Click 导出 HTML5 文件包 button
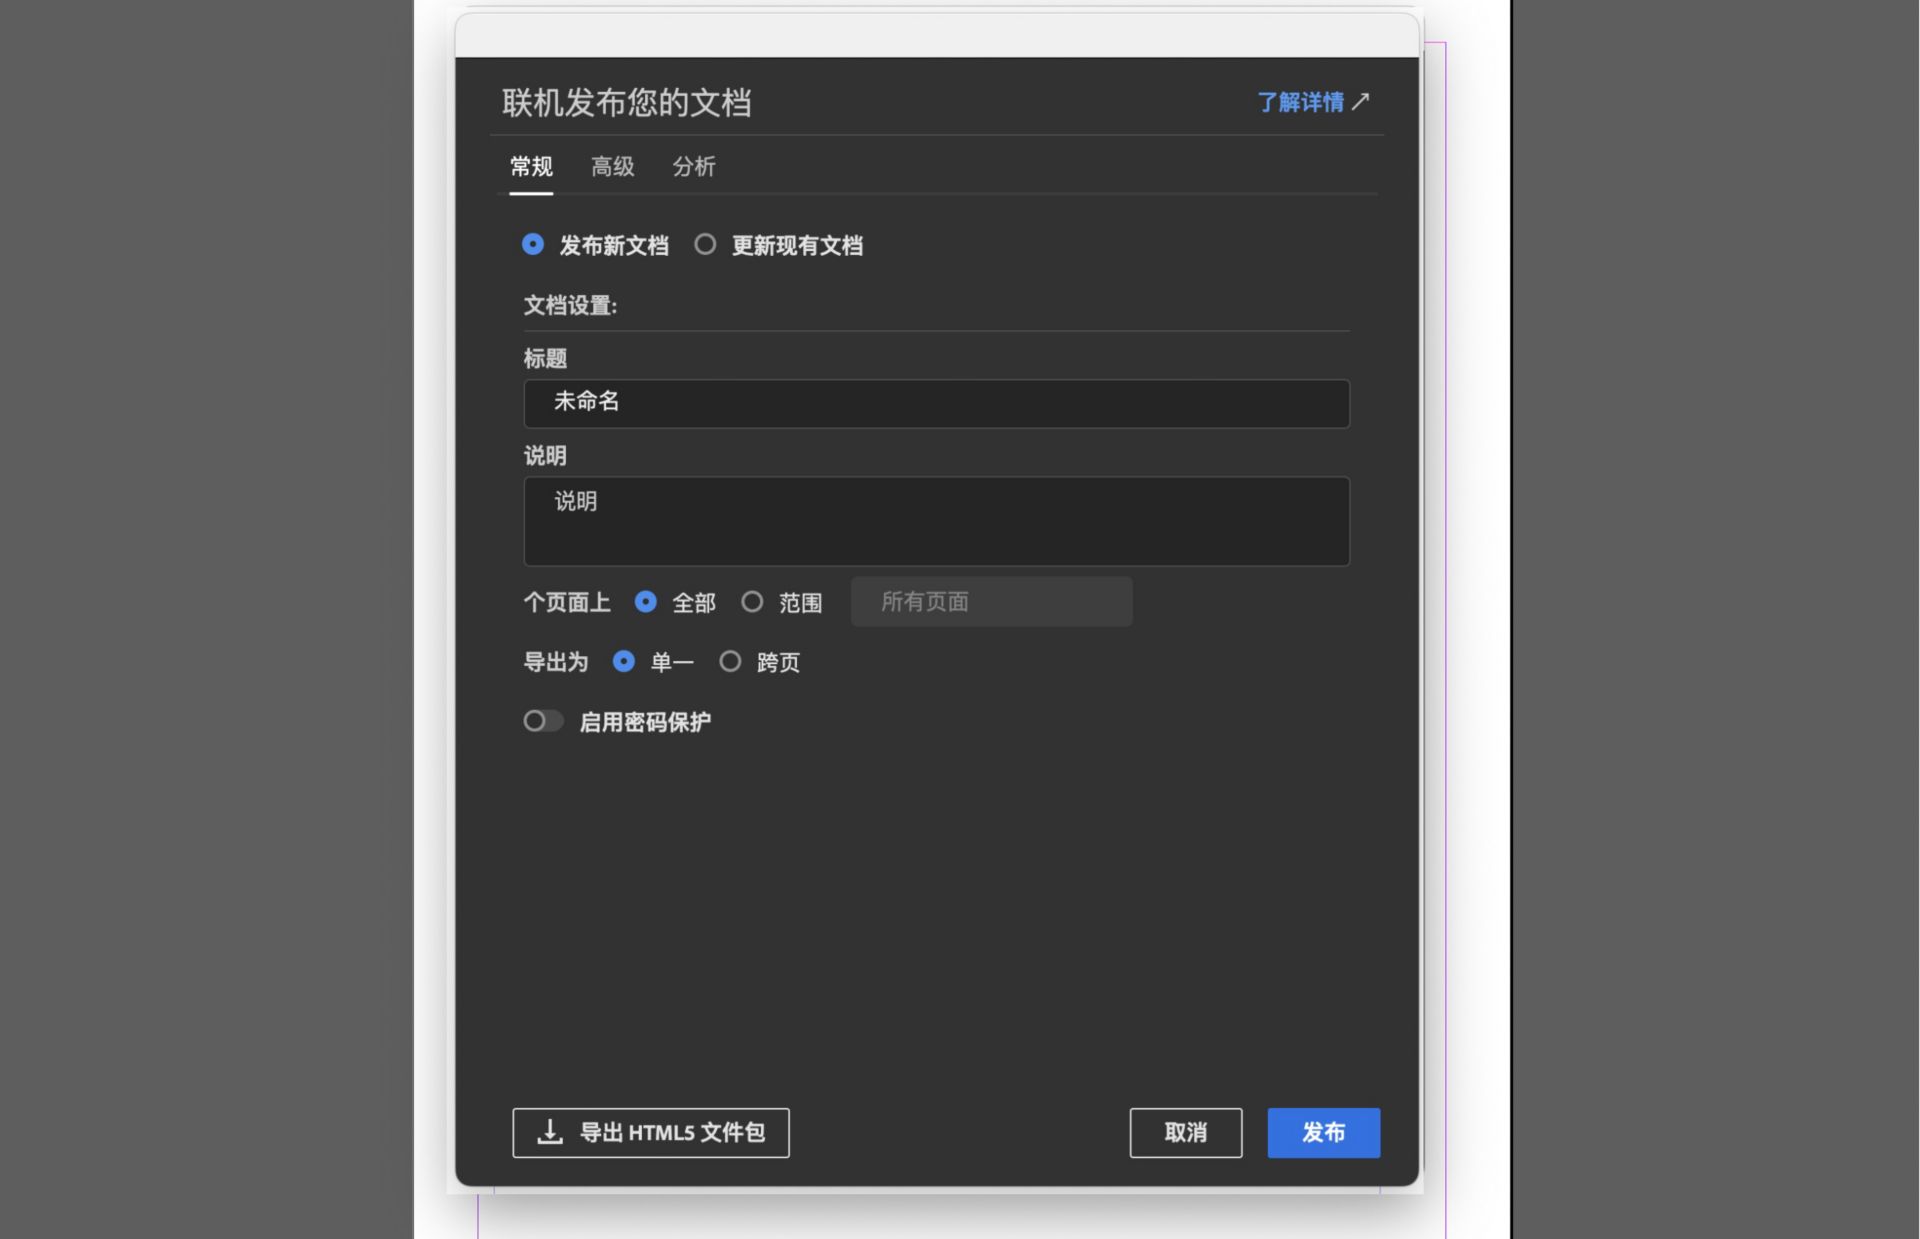The width and height of the screenshot is (1920, 1239). [651, 1132]
